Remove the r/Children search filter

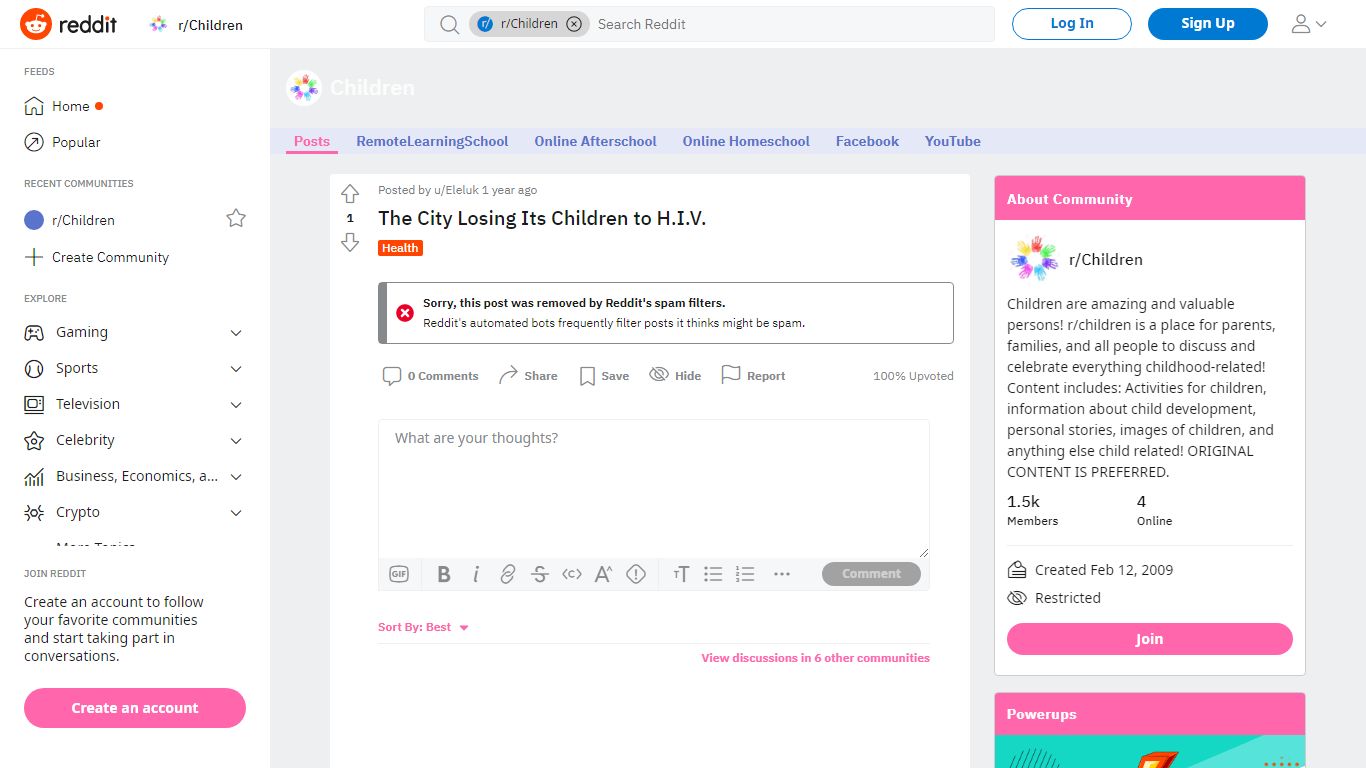pos(574,24)
